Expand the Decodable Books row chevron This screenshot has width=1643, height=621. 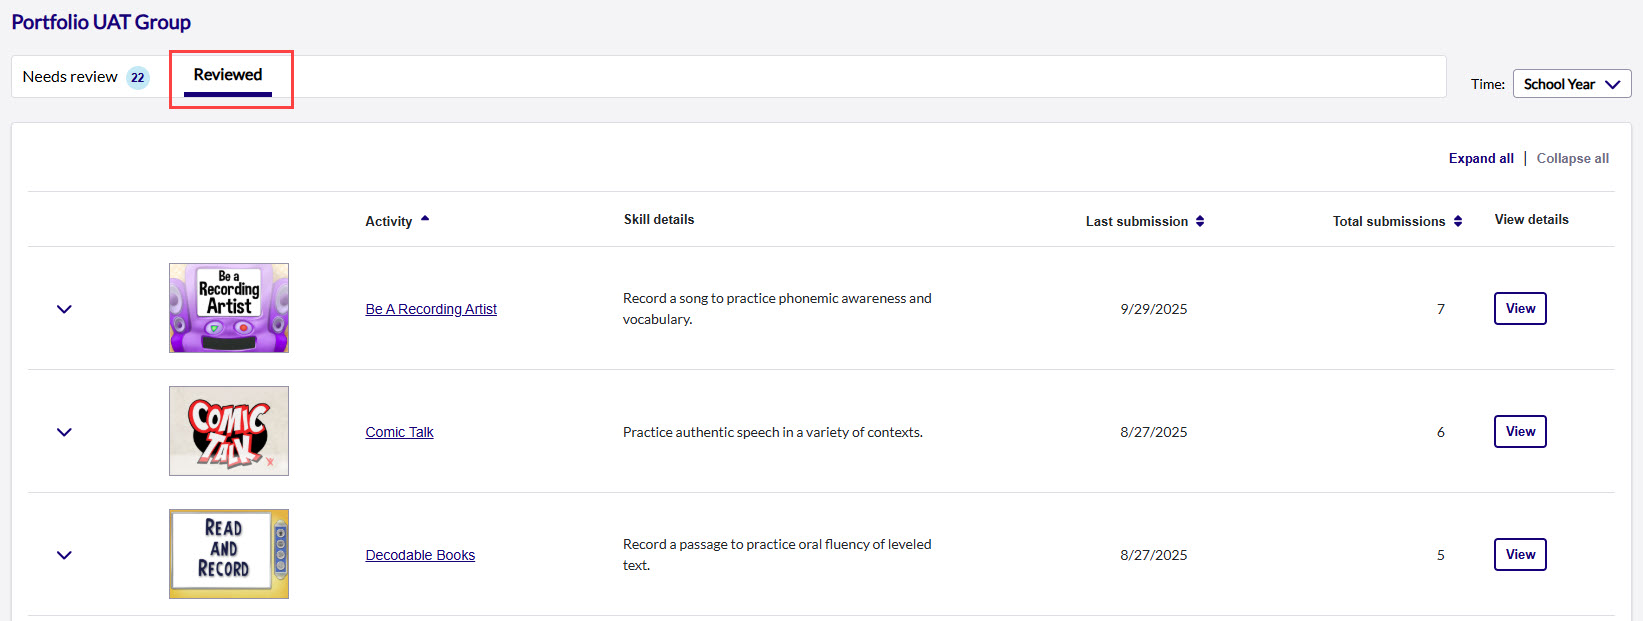click(x=64, y=555)
